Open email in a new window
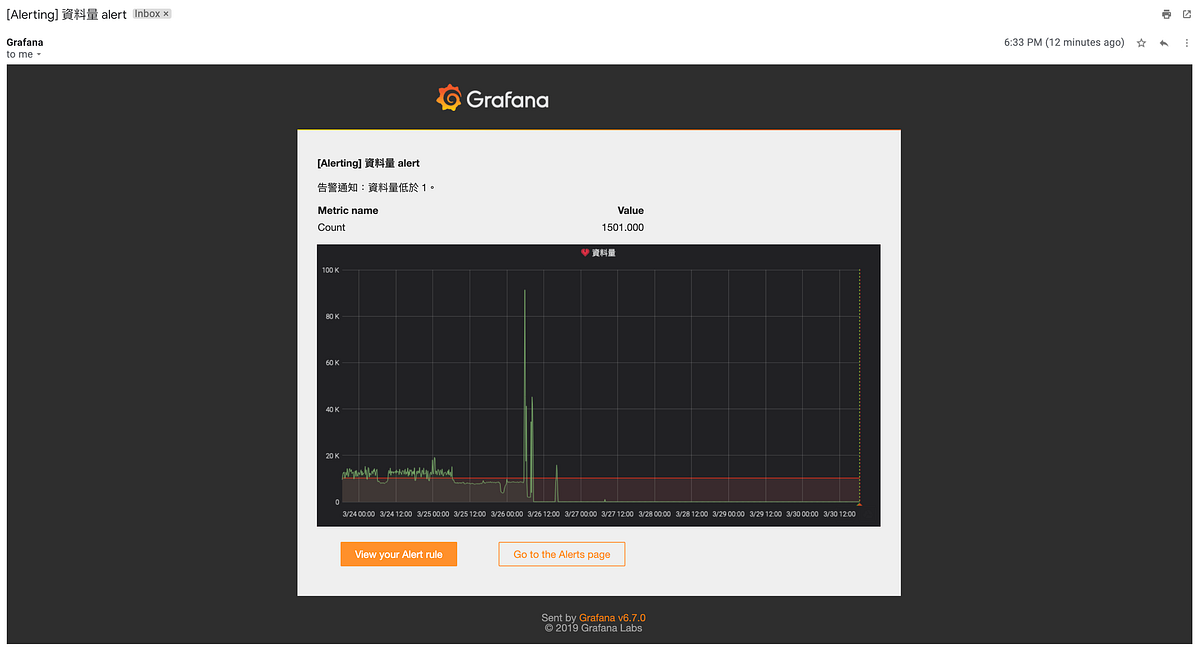Viewport: 1200px width, 651px height. [1186, 14]
